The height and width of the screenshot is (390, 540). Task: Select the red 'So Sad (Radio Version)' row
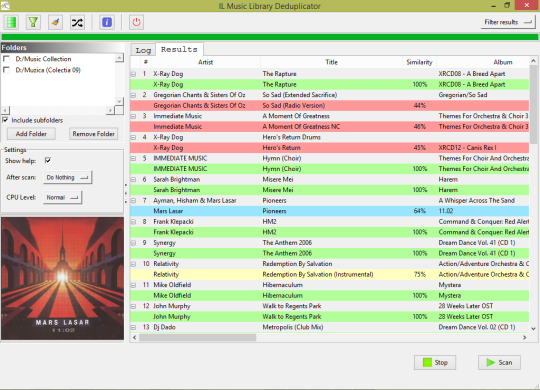coord(330,105)
